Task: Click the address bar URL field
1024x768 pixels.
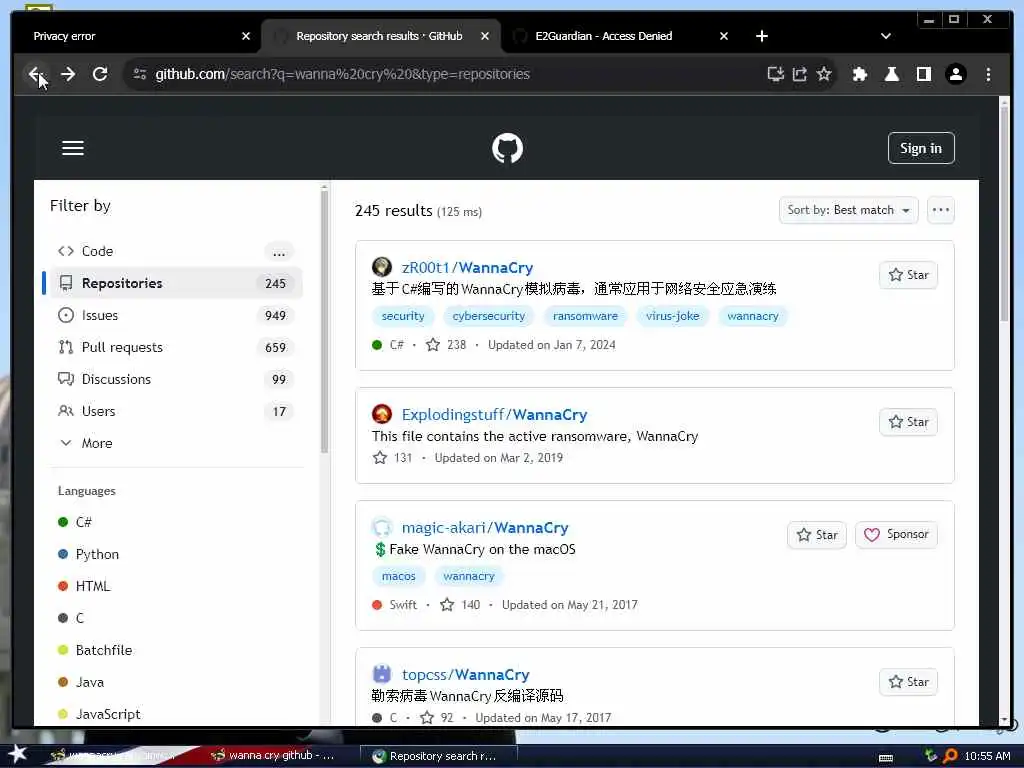Action: tap(457, 74)
